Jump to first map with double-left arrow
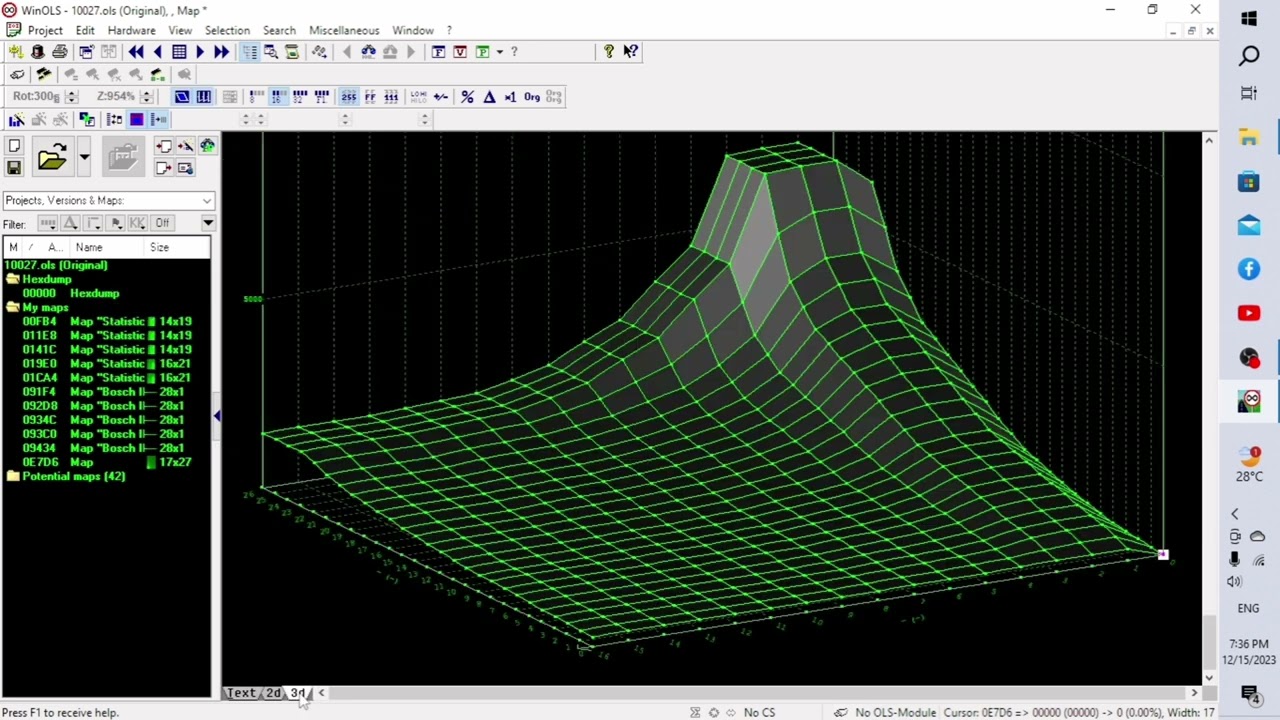Image resolution: width=1280 pixels, height=720 pixels. [x=136, y=52]
